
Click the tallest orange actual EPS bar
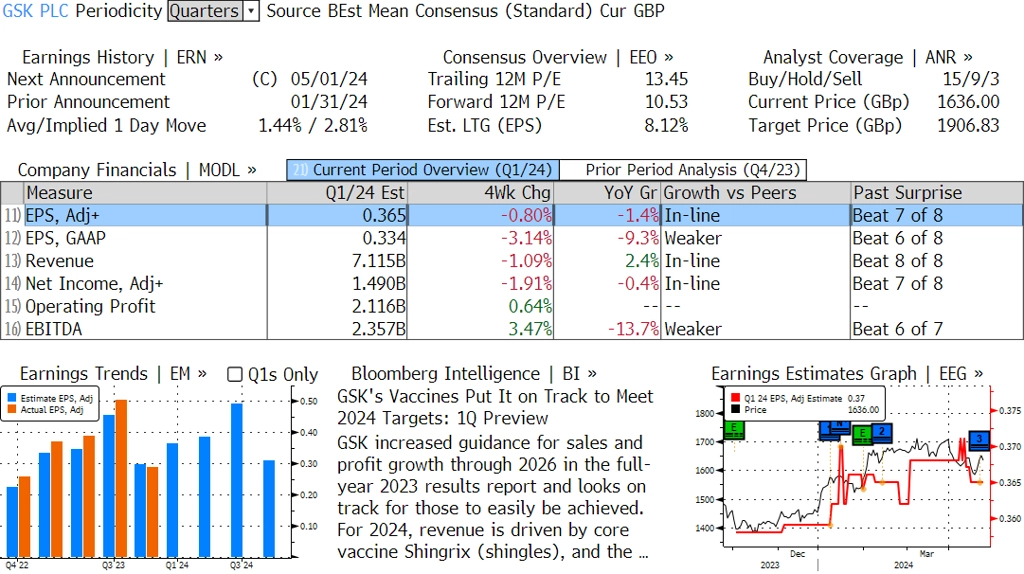pyautogui.click(x=121, y=478)
